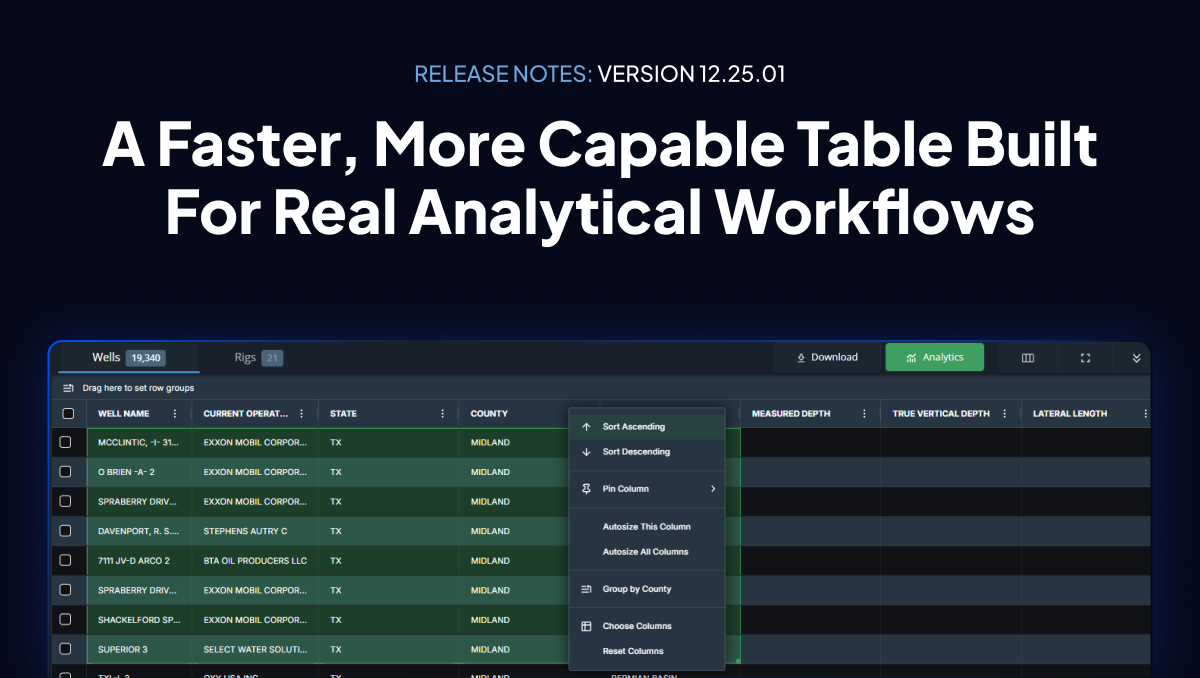1200x678 pixels.
Task: Click the column layout icon in the toolbar
Action: coord(1027,357)
